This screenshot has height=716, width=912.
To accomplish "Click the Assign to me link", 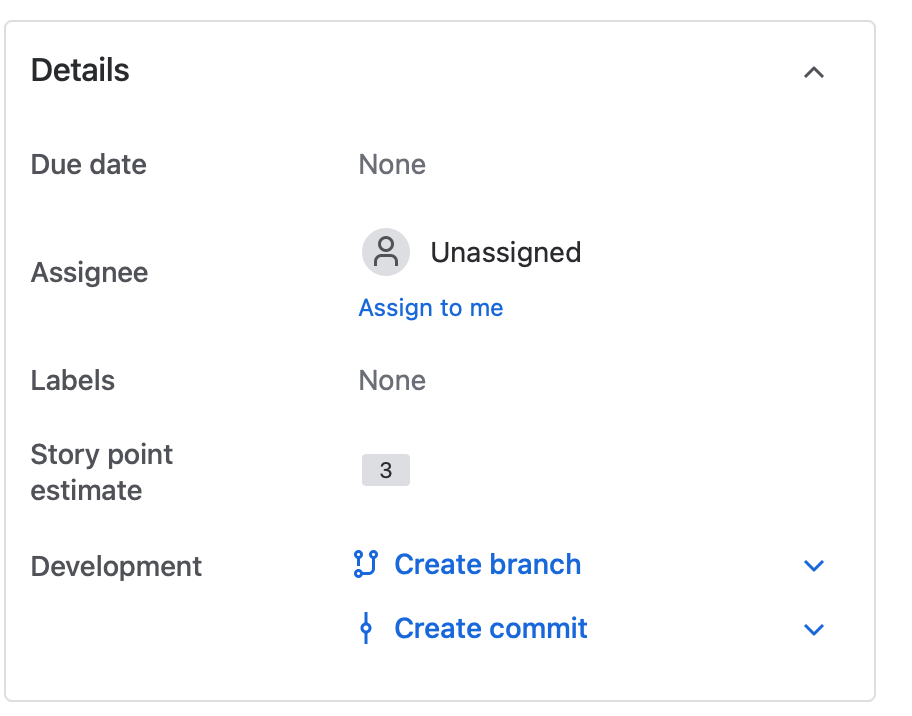I will pos(431,308).
